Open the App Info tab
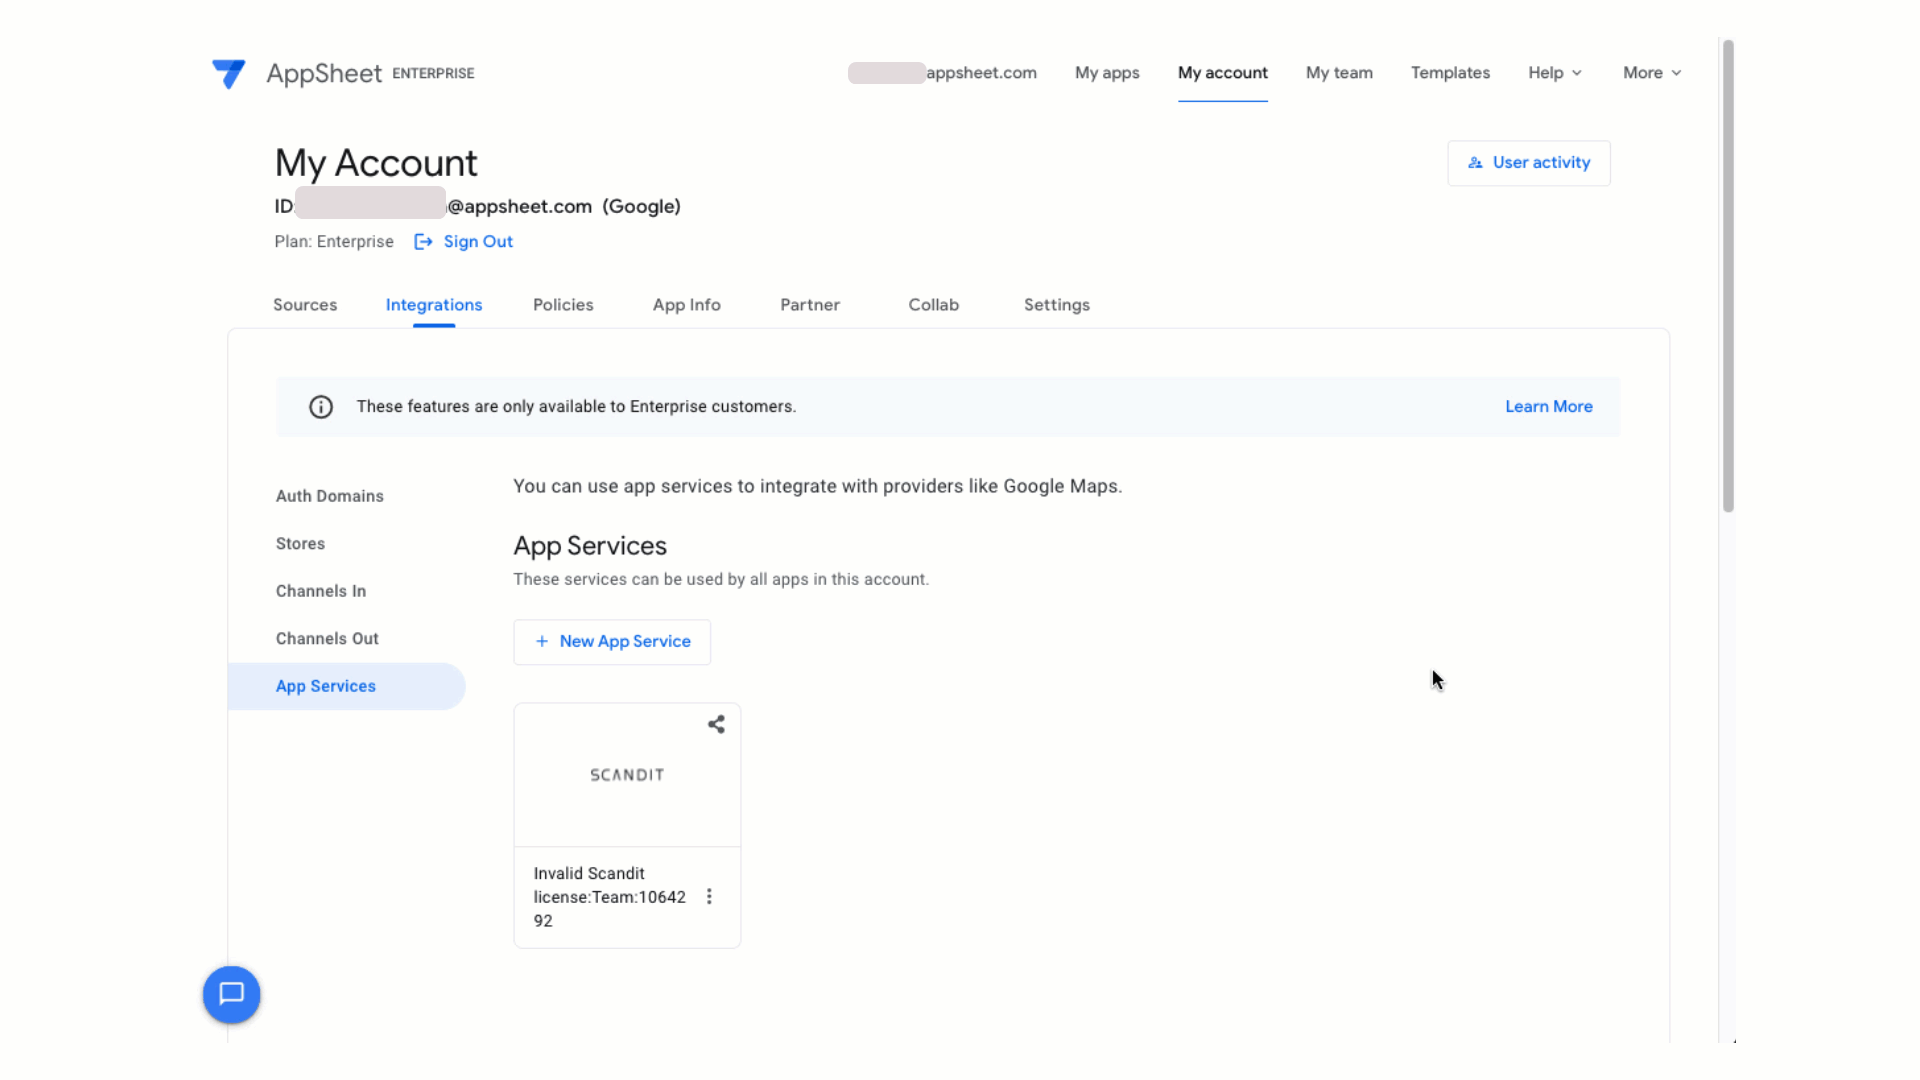This screenshot has height=1080, width=1920. tap(687, 305)
